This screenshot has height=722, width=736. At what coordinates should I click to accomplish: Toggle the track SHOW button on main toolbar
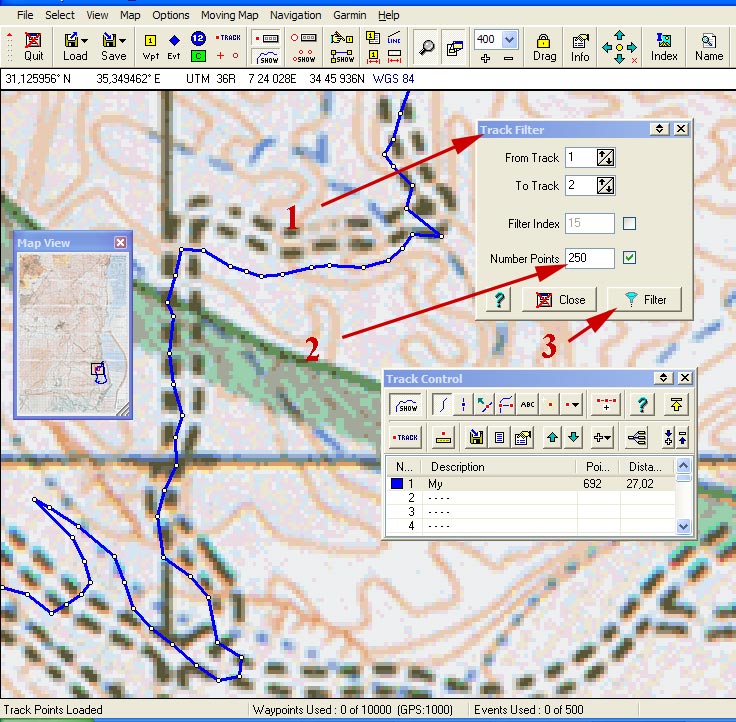pos(267,57)
